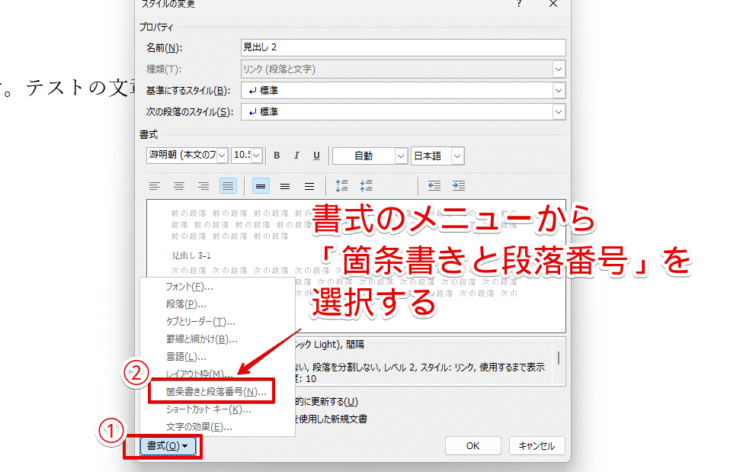Close the style change dialog

pos(554,4)
